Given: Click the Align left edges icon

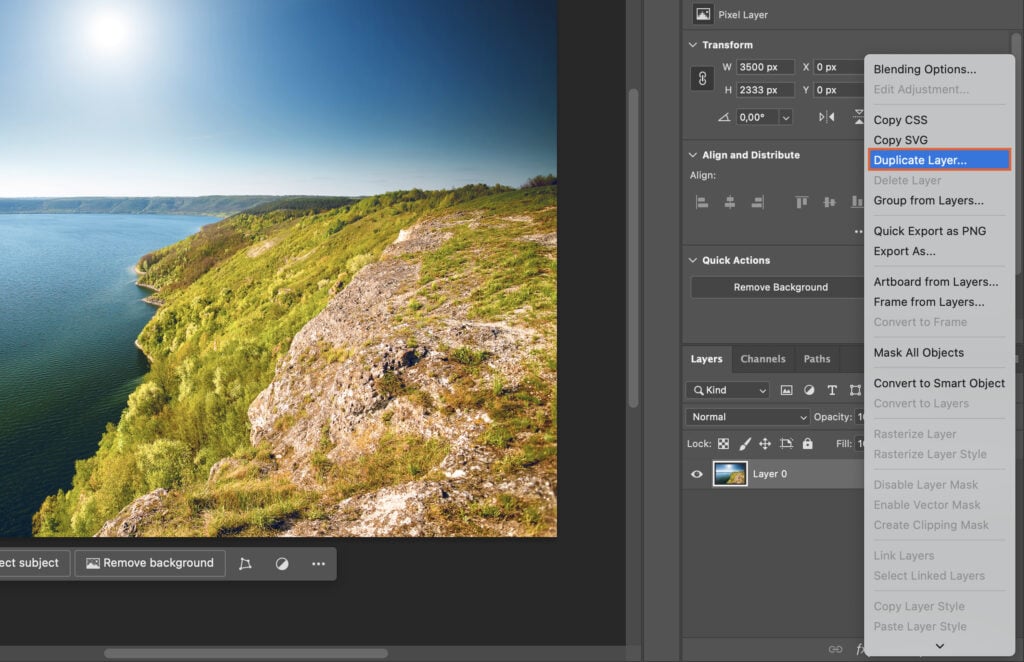Looking at the screenshot, I should tap(702, 202).
